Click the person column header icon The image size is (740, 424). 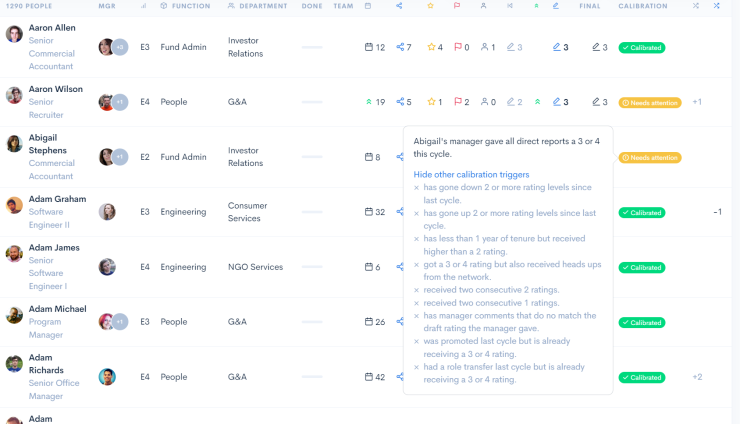[484, 6]
